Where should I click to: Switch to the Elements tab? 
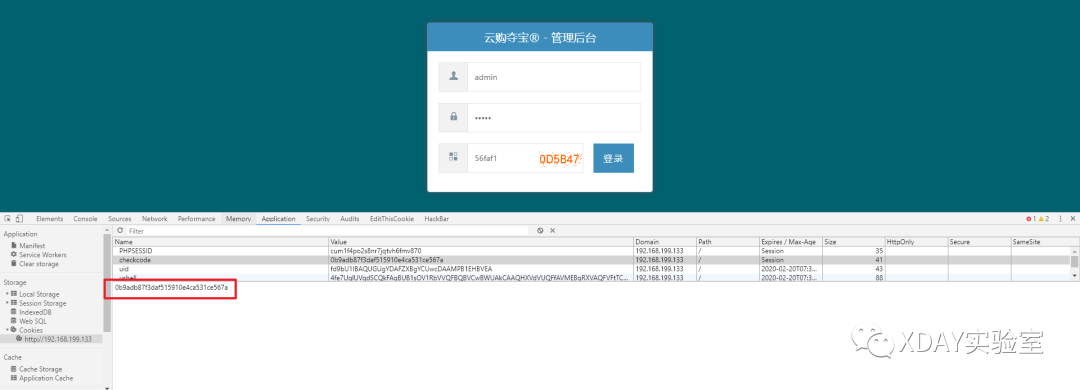coord(50,218)
